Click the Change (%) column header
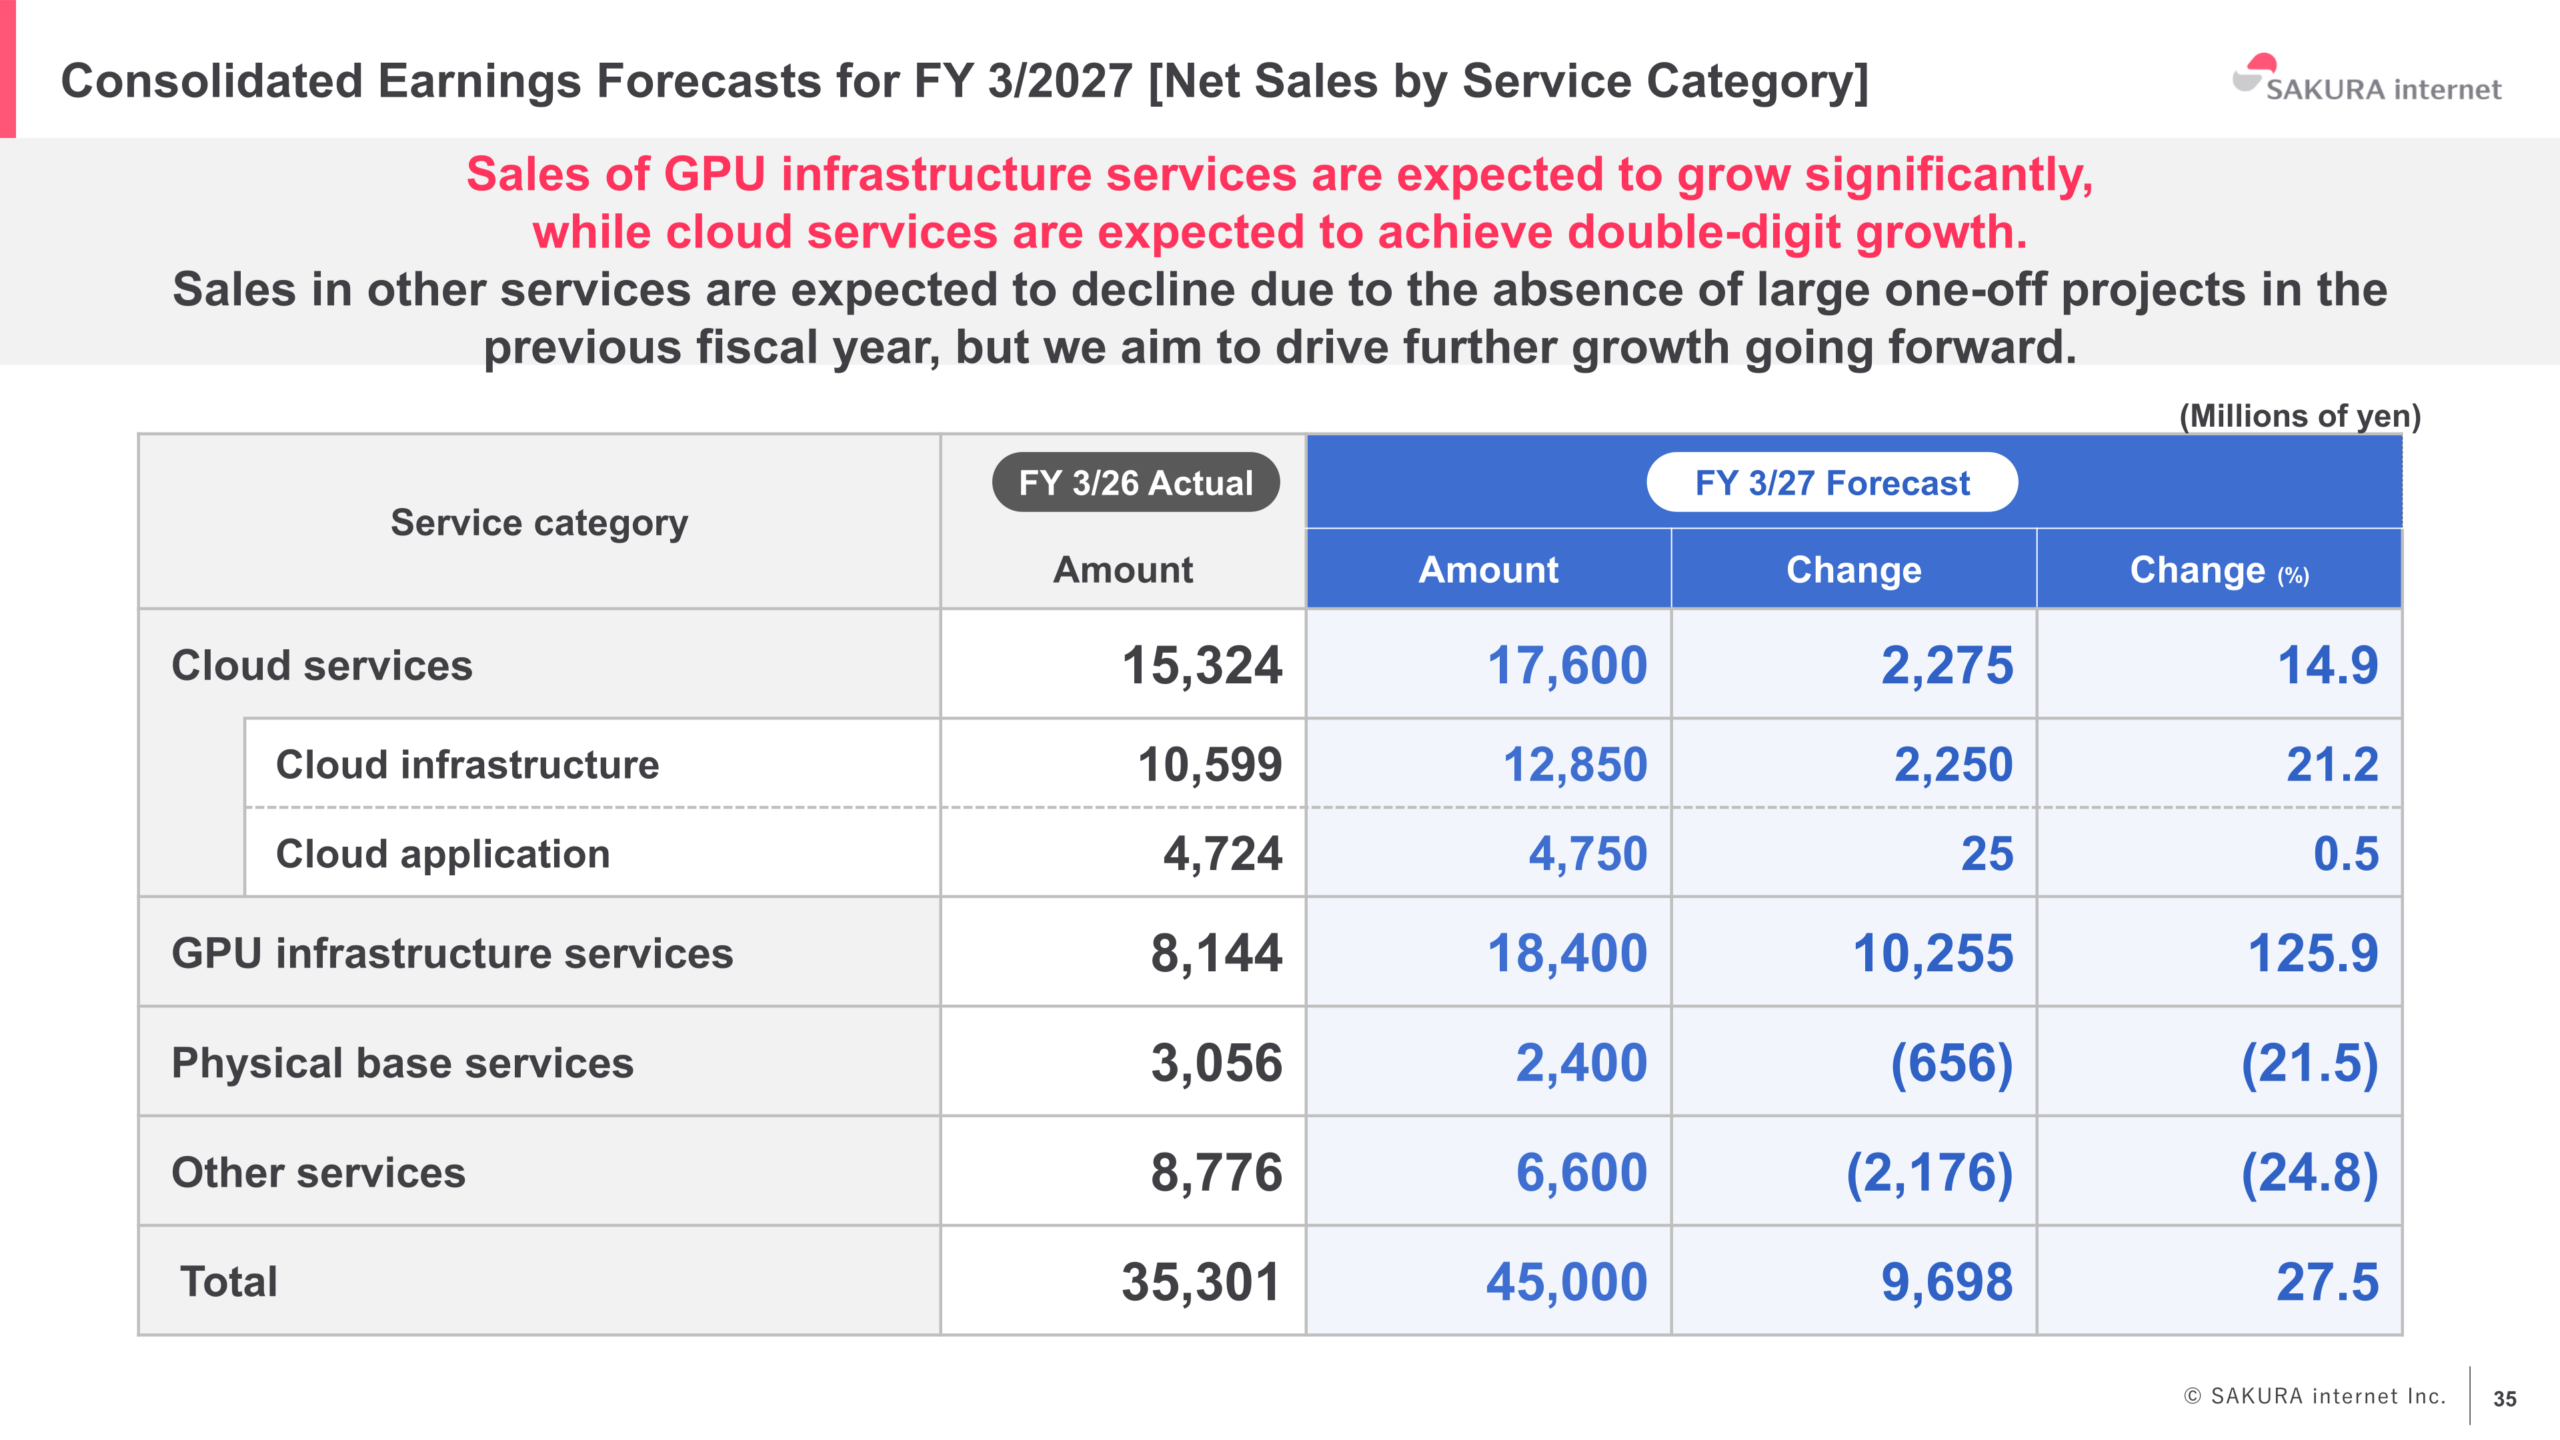Viewport: 2560px width, 1440px height. click(2219, 570)
